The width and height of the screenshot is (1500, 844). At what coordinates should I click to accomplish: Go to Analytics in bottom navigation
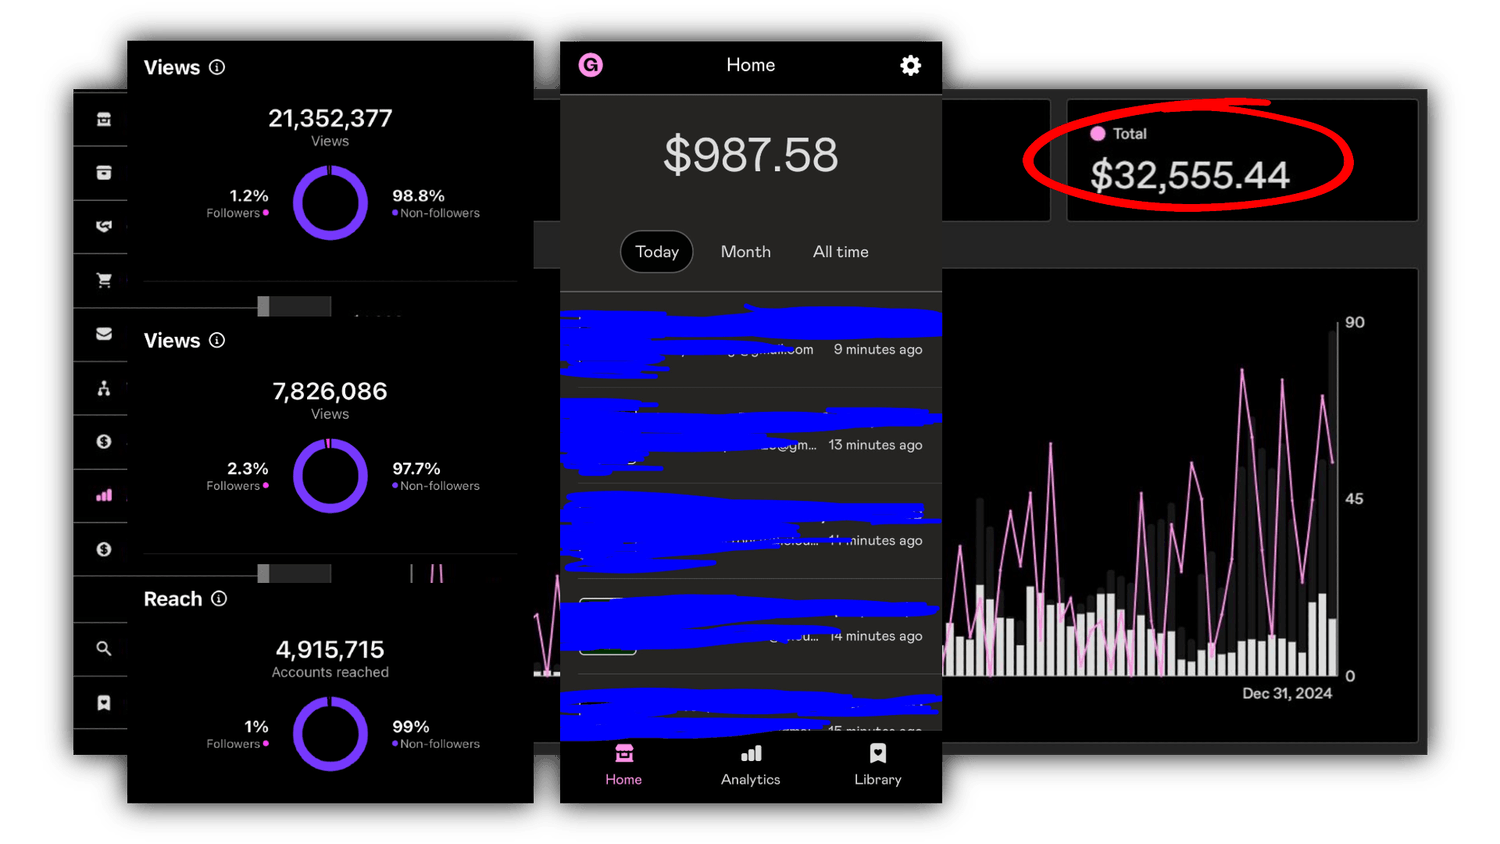[750, 765]
